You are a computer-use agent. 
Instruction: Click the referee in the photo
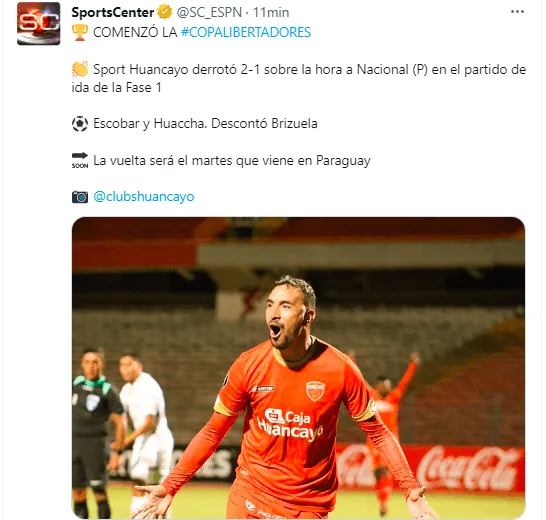[93, 432]
